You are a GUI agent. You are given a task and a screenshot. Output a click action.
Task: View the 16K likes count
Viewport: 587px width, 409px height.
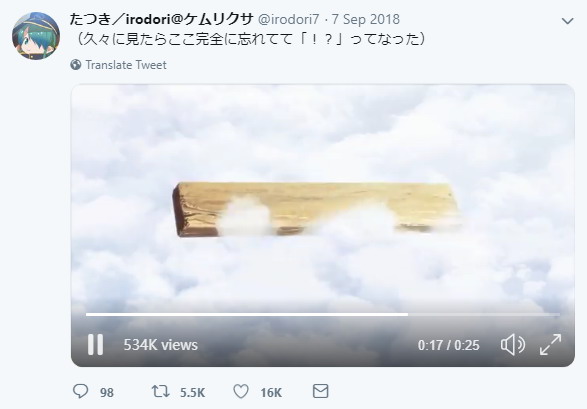[271, 393]
